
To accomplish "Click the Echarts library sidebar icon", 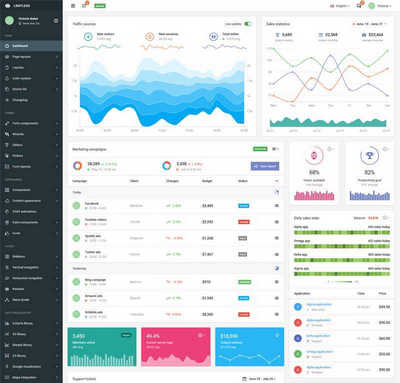I will pos(7,323).
